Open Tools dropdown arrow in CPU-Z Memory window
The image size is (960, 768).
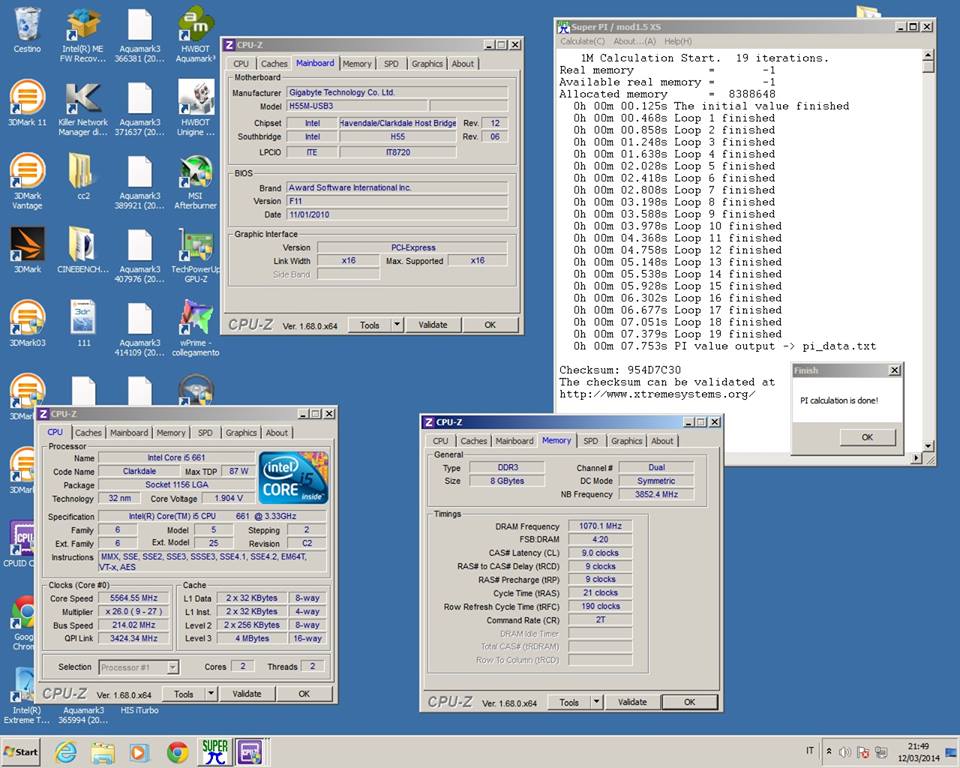pyautogui.click(x=596, y=702)
